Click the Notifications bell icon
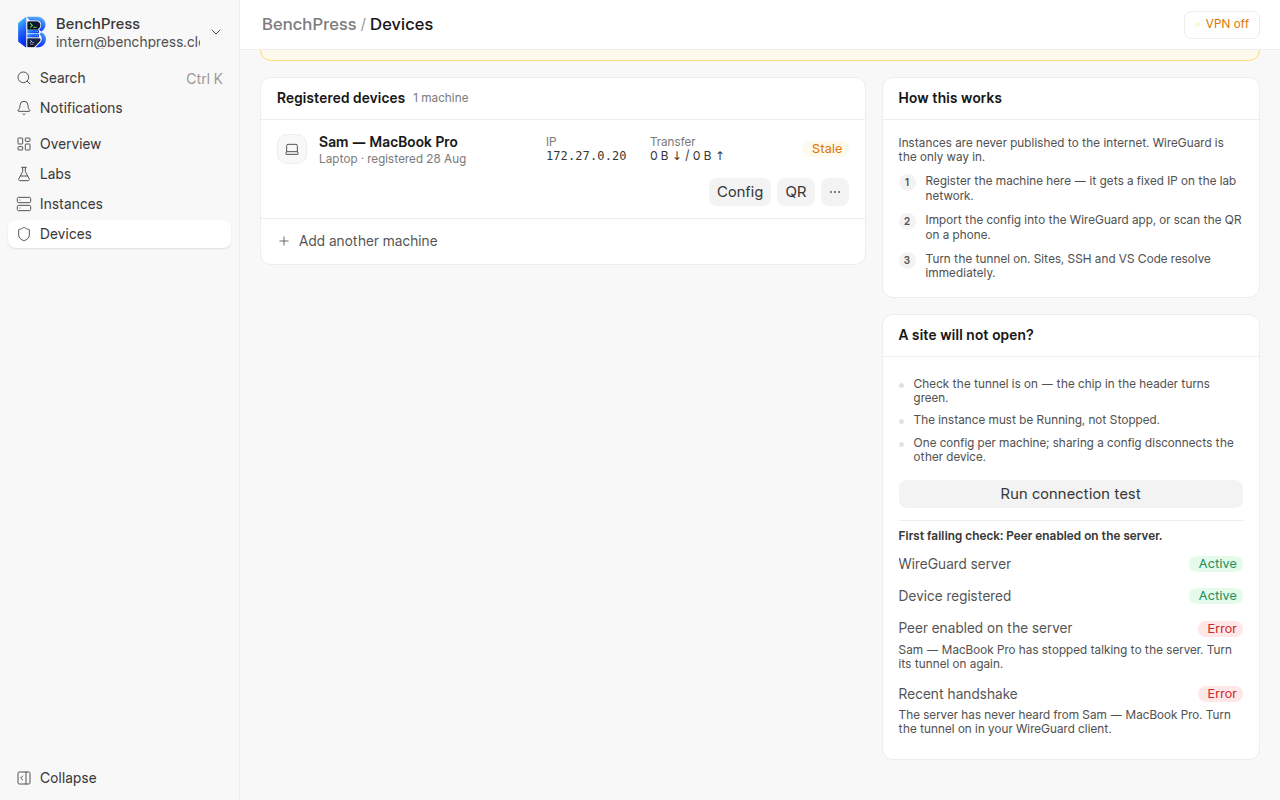Image resolution: width=1280 pixels, height=800 pixels. 24,108
